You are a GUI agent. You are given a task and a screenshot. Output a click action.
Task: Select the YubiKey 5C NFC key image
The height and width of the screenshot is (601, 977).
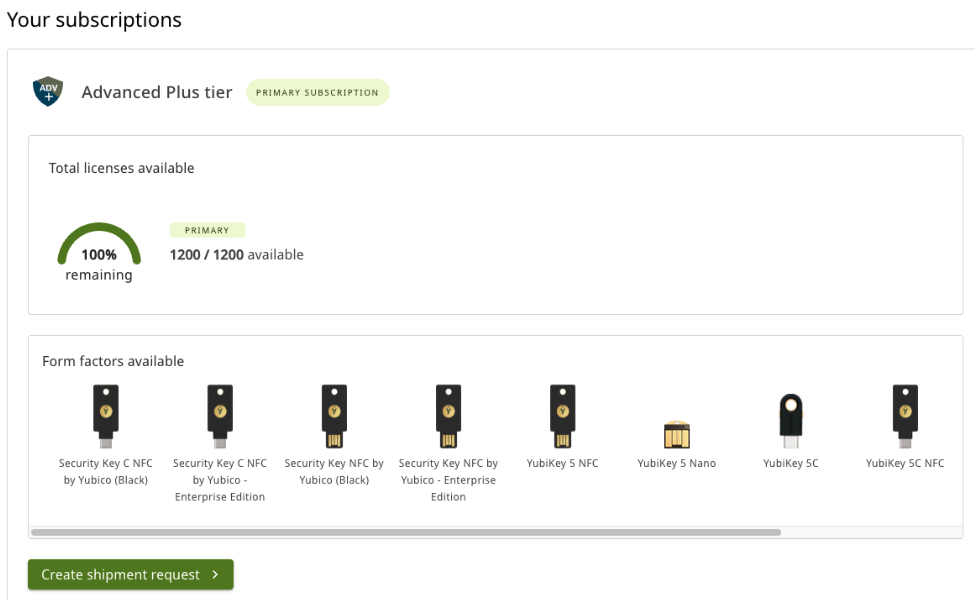click(x=905, y=416)
